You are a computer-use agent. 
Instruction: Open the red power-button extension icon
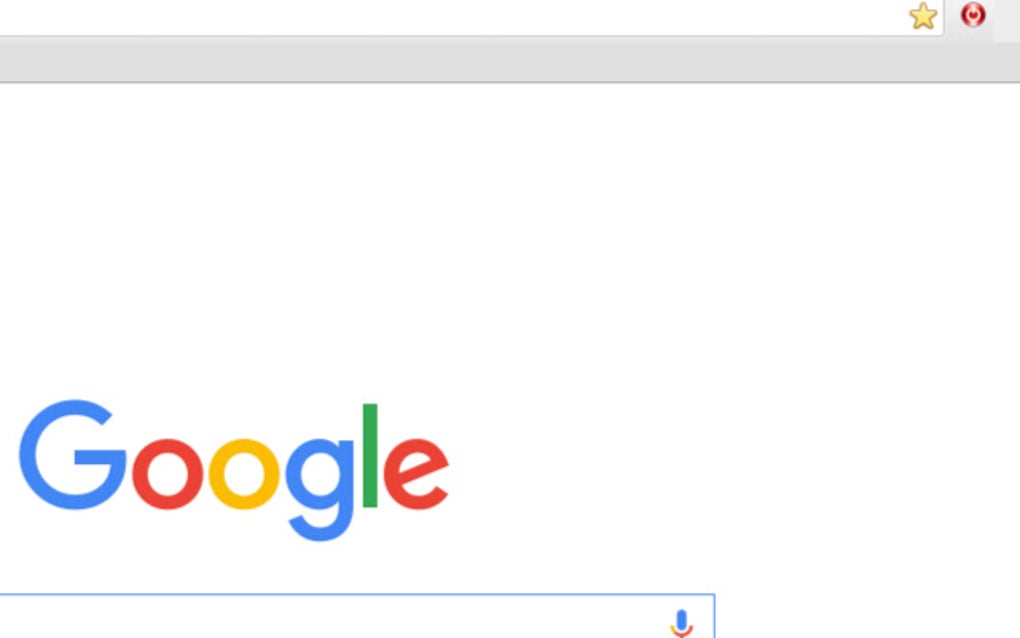pos(973,15)
